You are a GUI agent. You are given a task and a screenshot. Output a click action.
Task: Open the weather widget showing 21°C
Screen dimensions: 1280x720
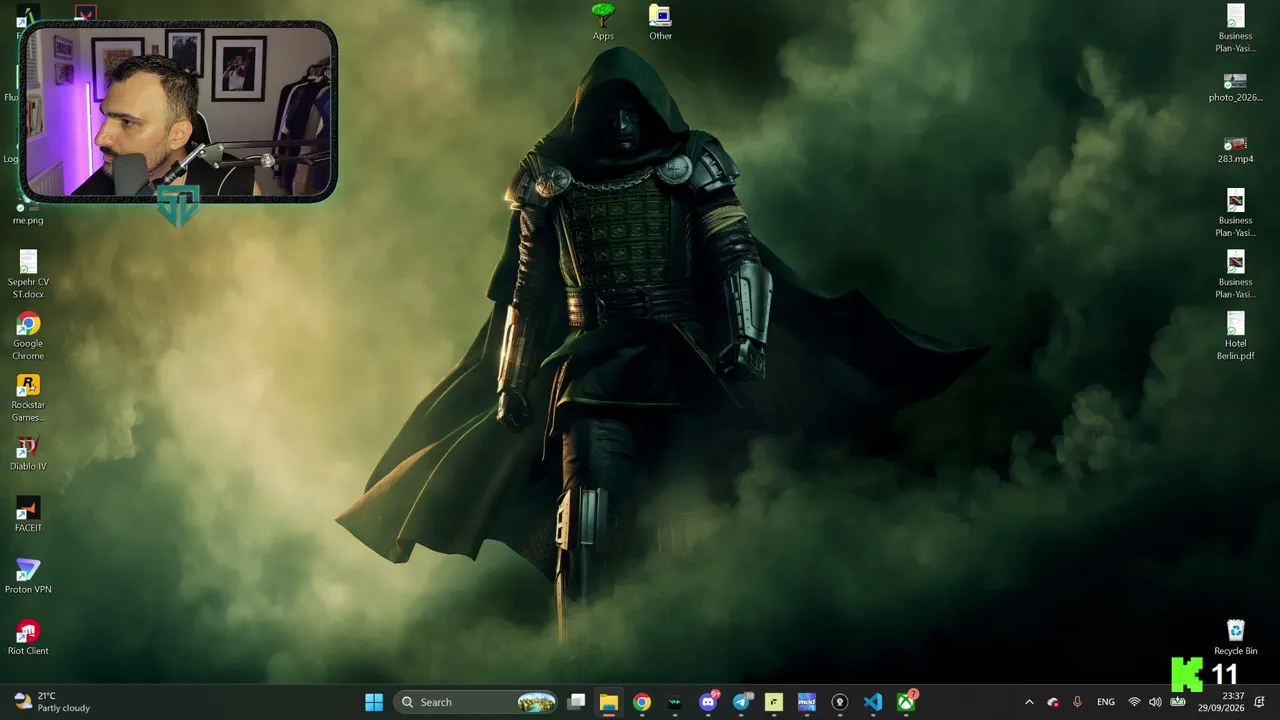(52, 702)
